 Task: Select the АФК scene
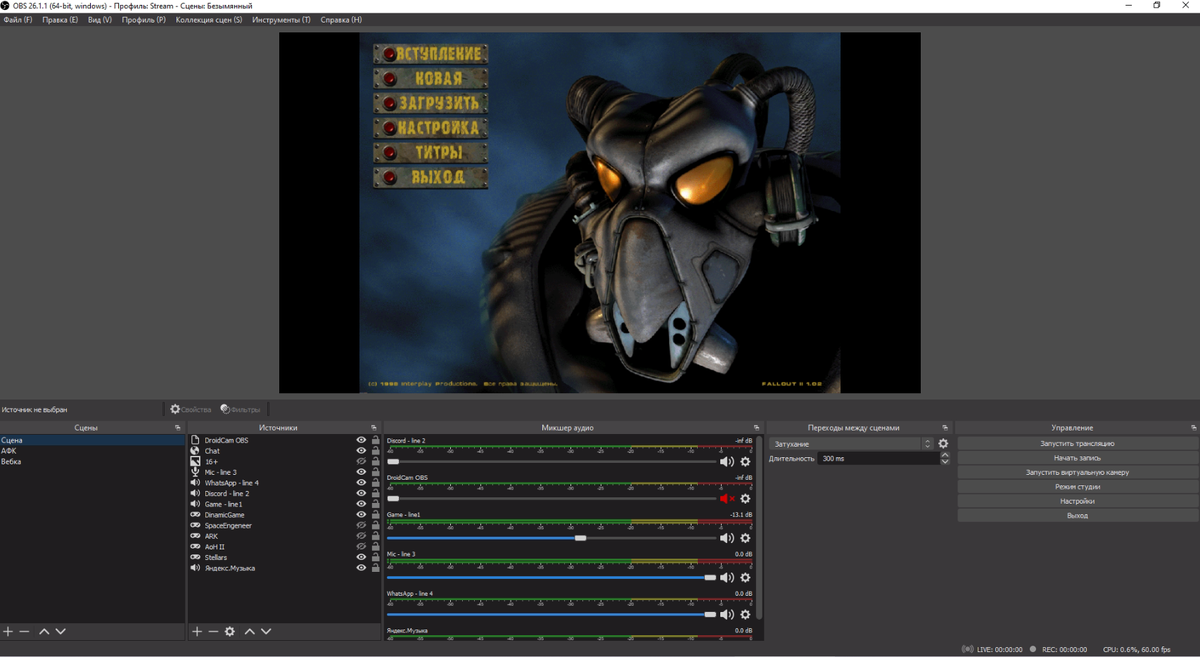tap(92, 451)
